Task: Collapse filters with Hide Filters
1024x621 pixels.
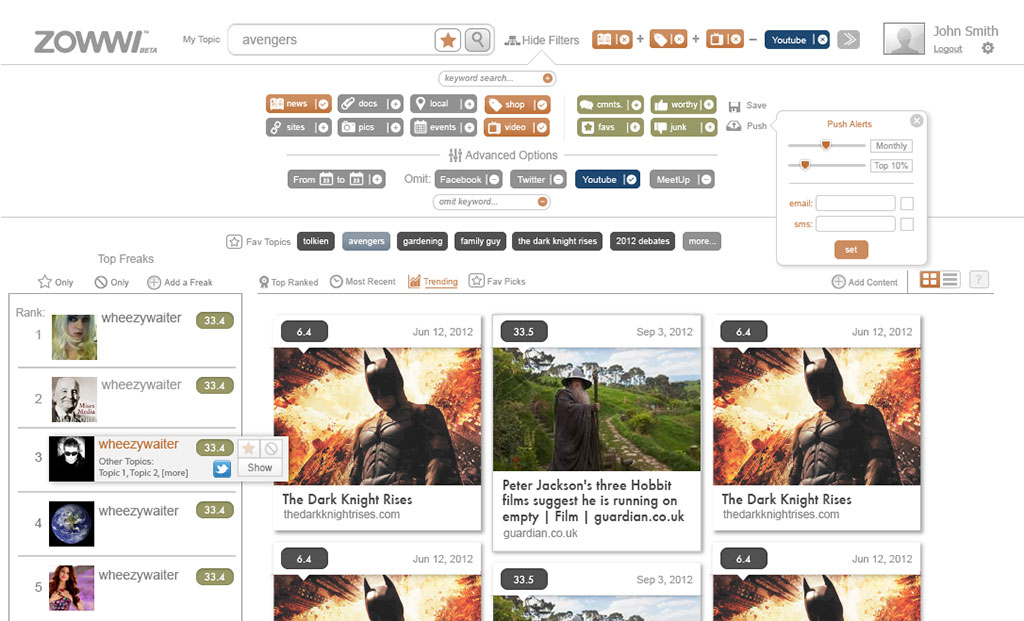Action: 542,40
